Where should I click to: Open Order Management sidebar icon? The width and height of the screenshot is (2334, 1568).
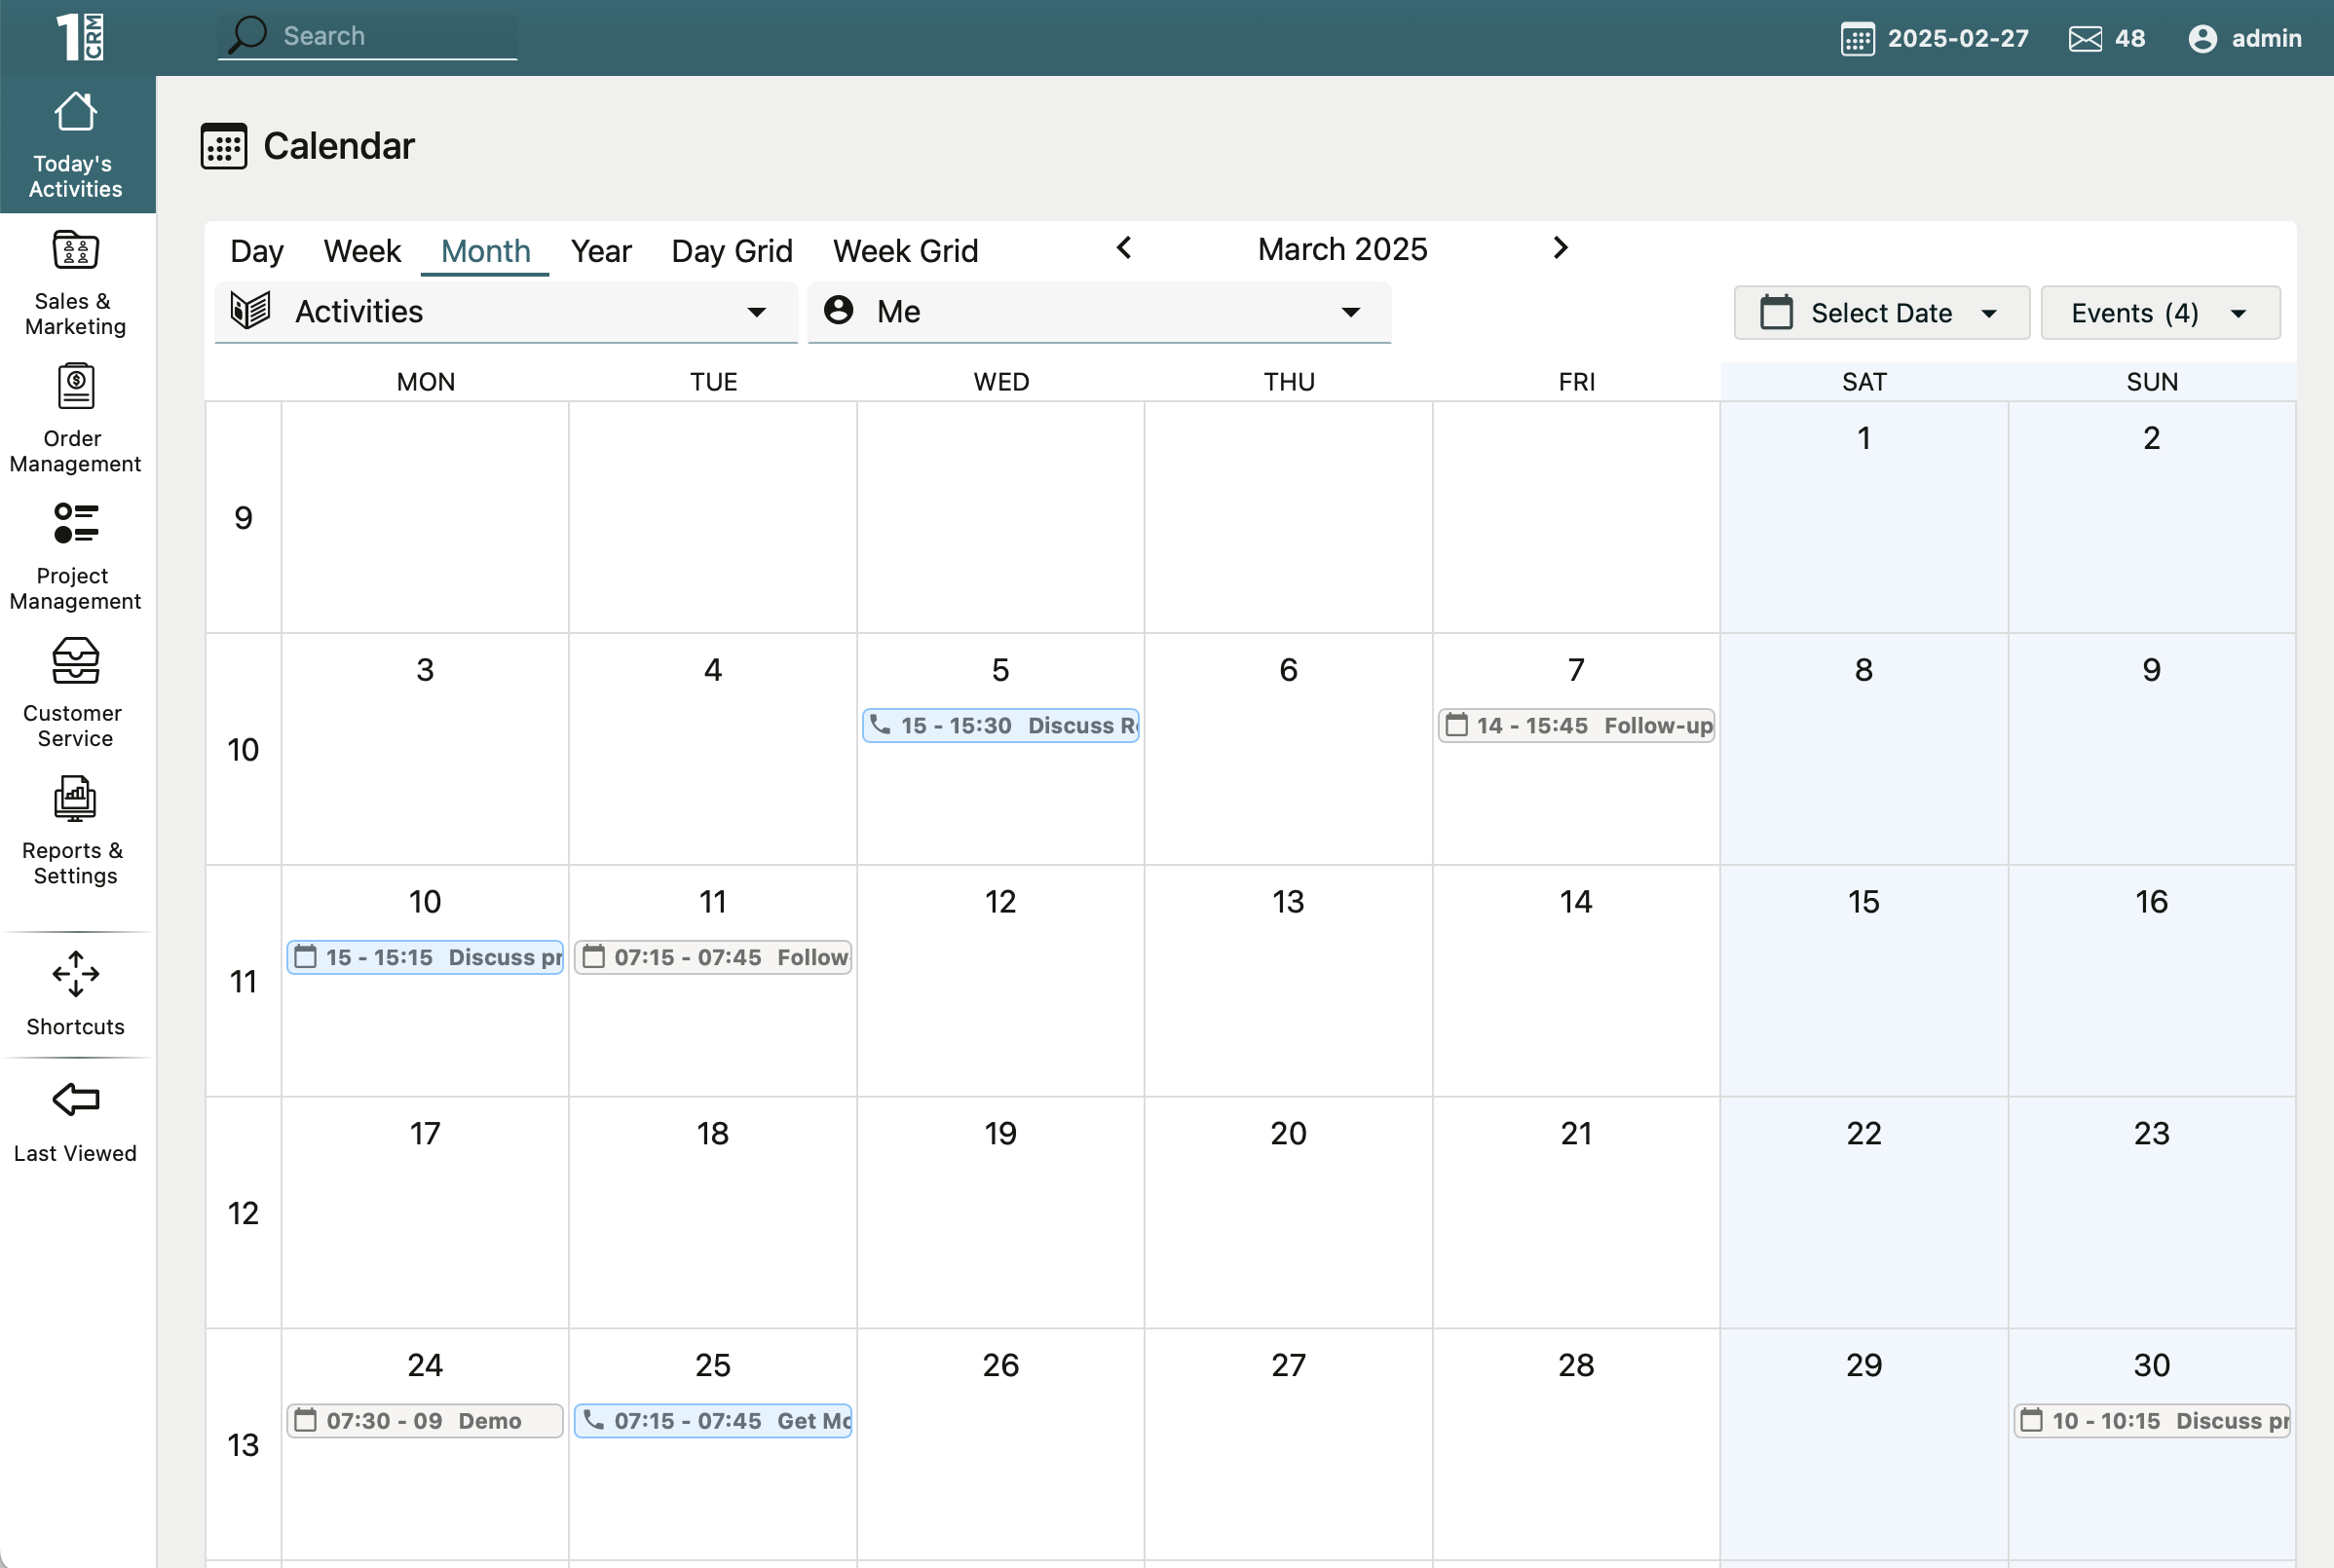click(x=76, y=387)
